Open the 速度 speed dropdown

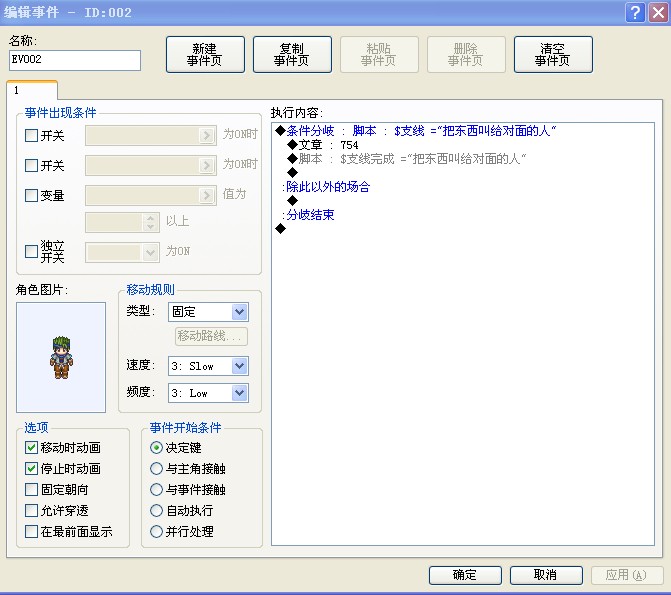208,366
